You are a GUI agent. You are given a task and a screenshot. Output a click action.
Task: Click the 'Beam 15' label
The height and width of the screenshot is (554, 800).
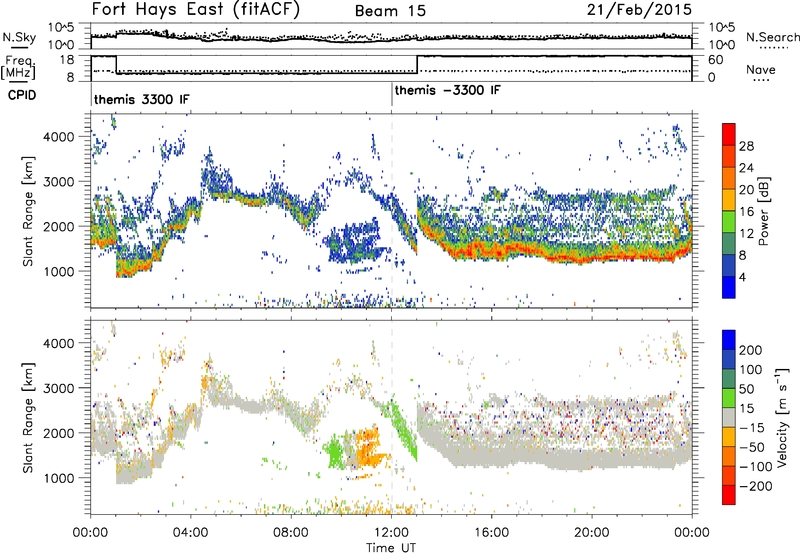point(390,11)
